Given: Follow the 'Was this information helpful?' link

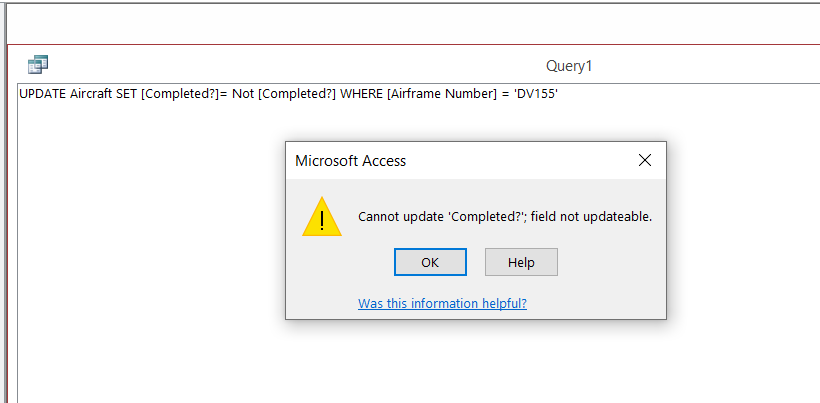Looking at the screenshot, I should pyautogui.click(x=442, y=304).
